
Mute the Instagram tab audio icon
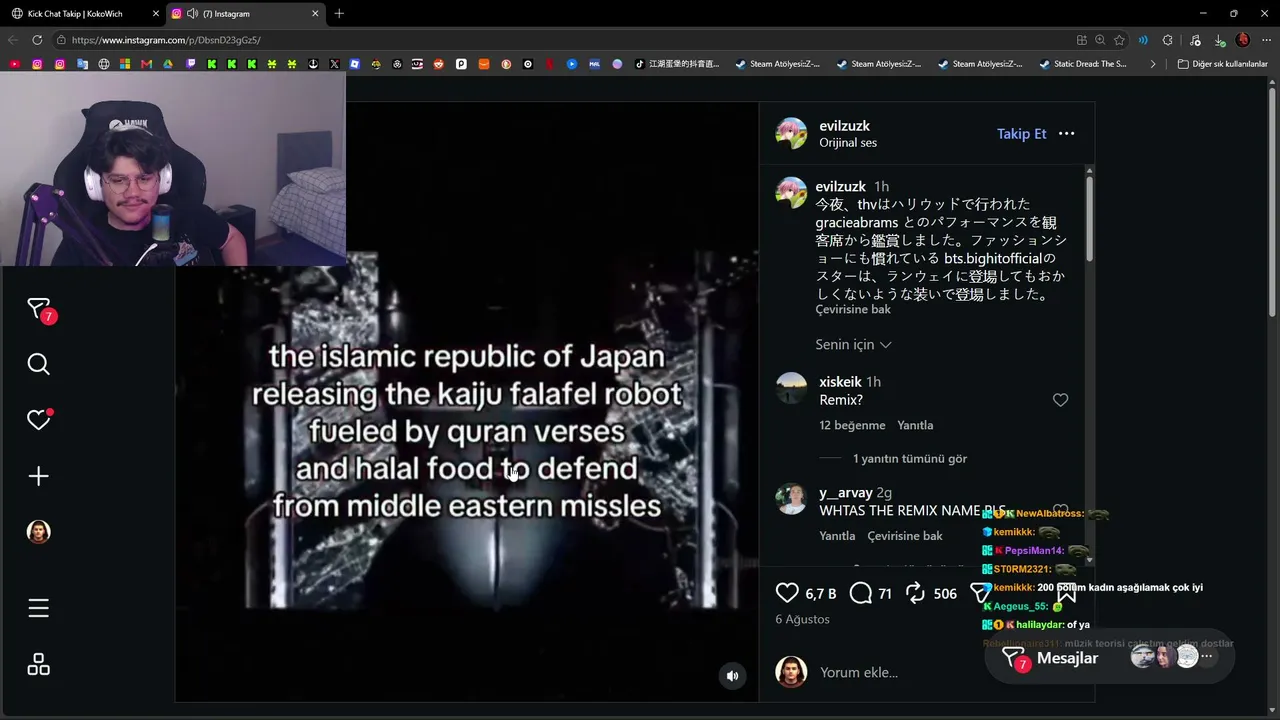192,14
